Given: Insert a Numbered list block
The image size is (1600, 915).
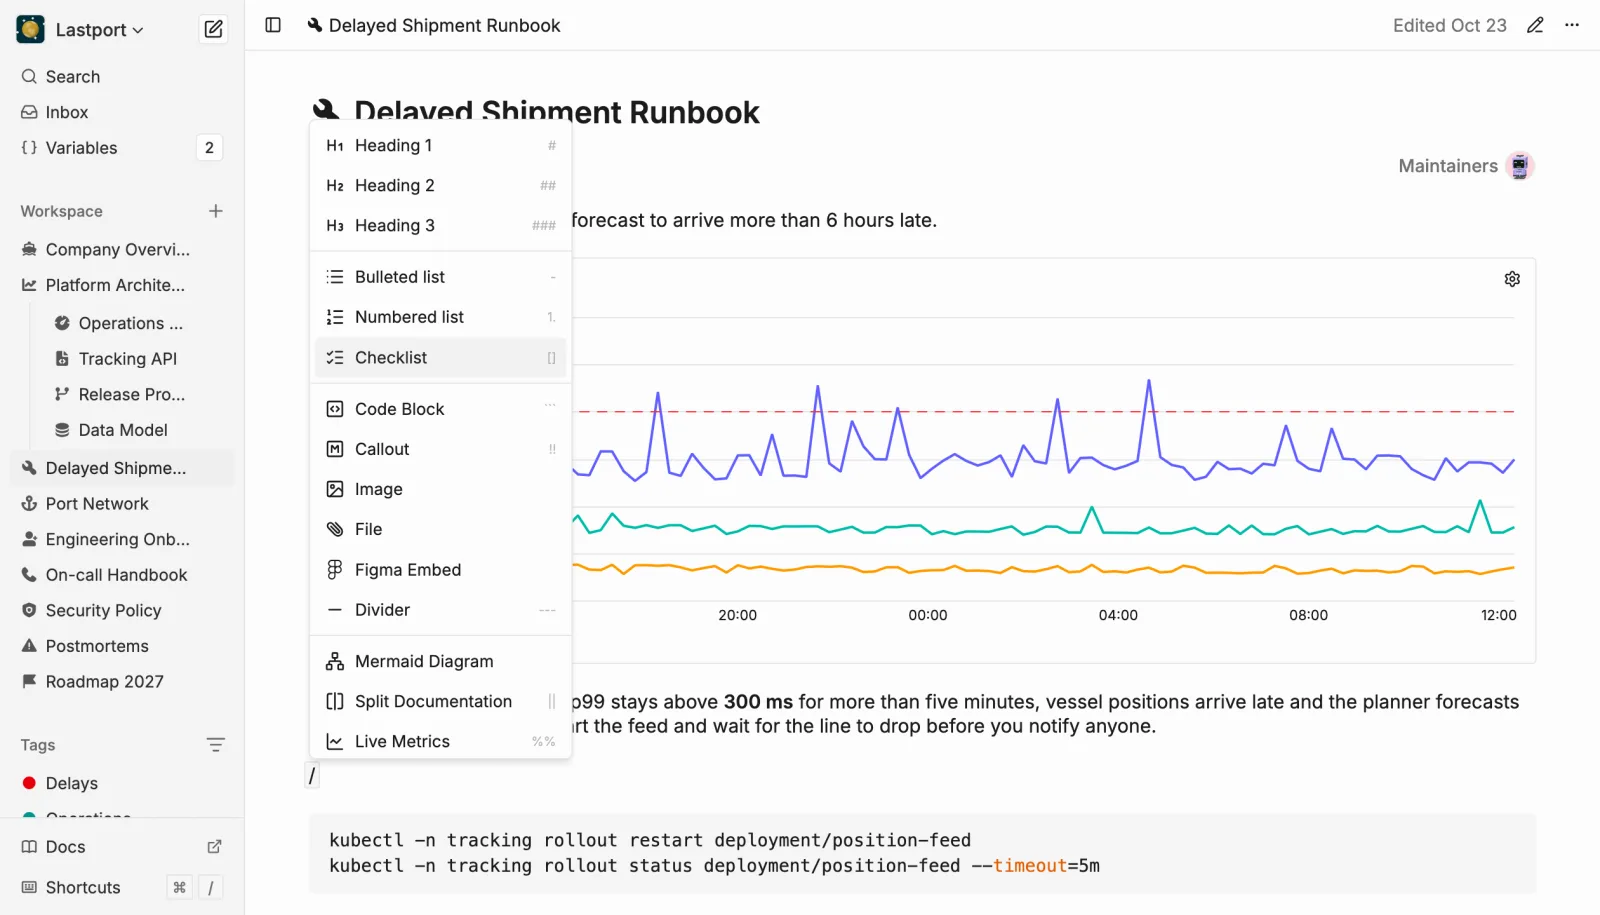Looking at the screenshot, I should (x=440, y=317).
